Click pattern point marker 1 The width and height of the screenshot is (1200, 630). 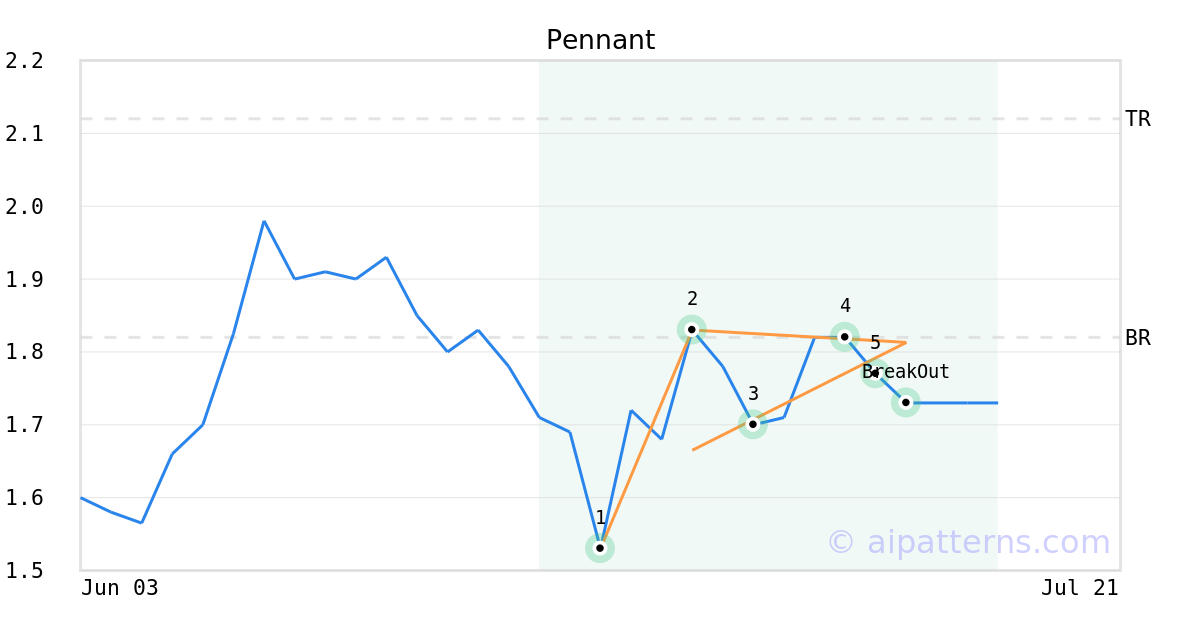coord(600,548)
